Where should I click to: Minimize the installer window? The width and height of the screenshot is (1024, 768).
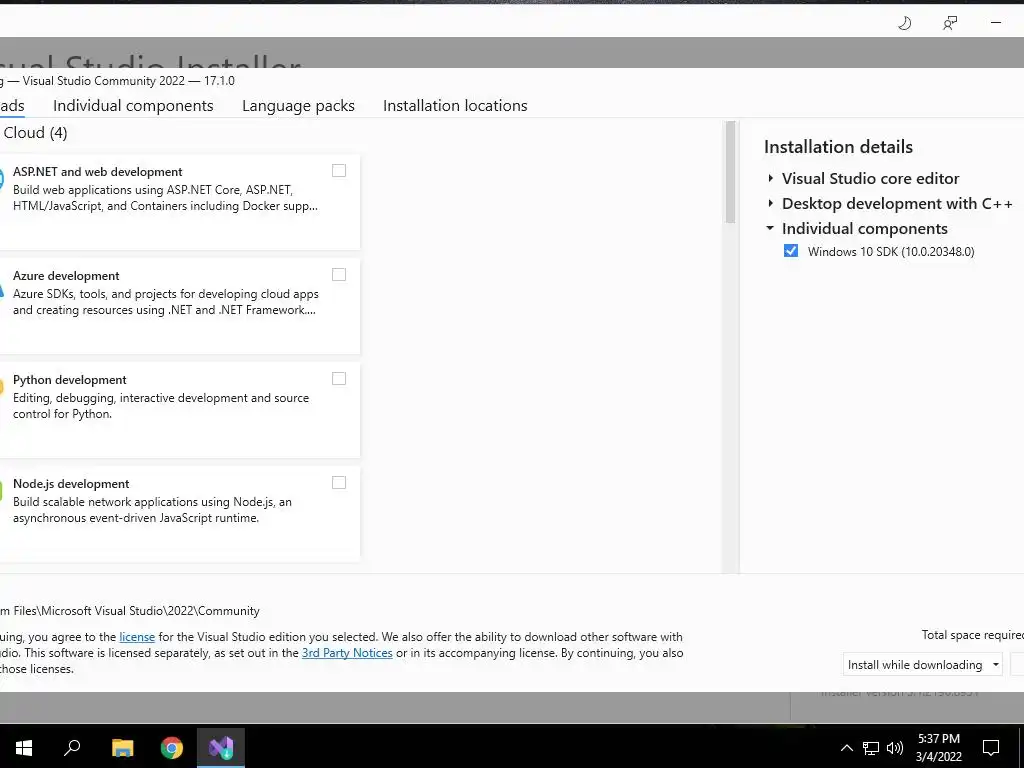click(995, 23)
